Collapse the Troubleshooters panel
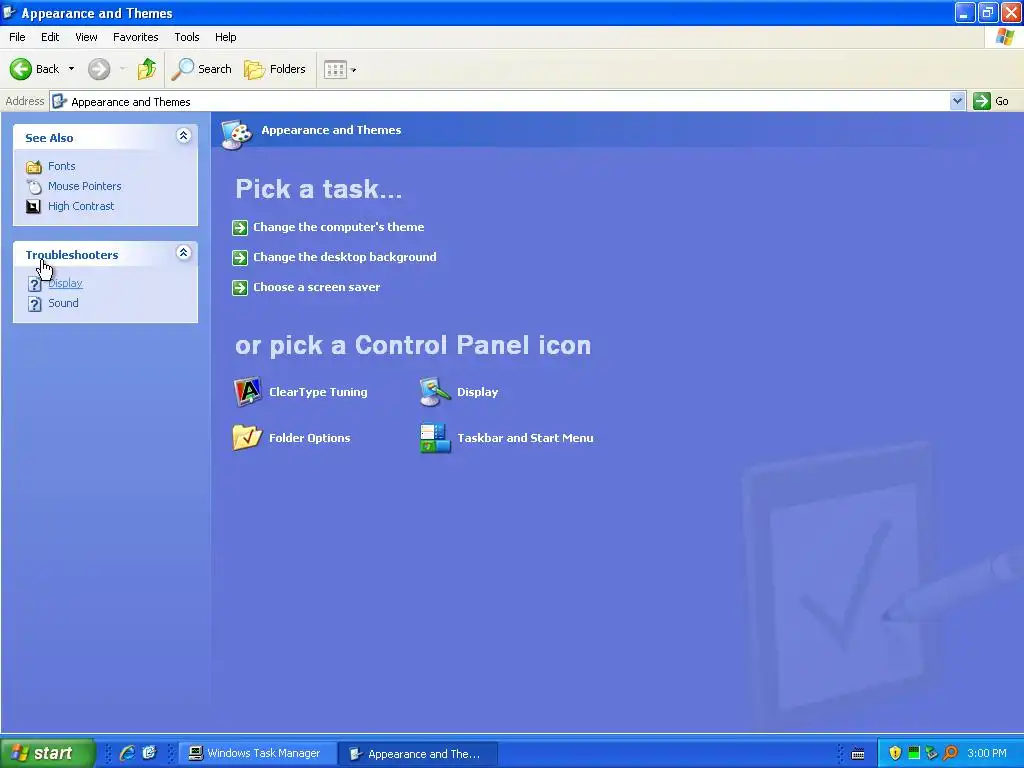 click(184, 253)
